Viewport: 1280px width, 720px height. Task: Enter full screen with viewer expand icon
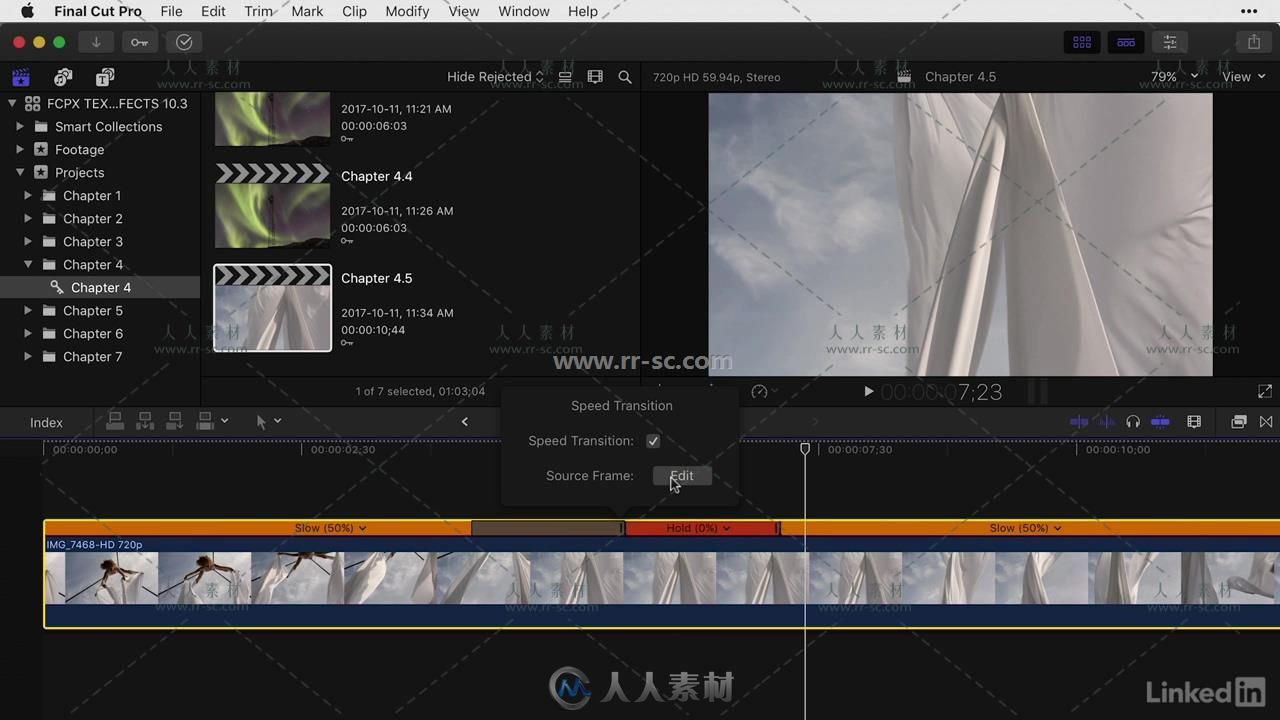click(x=1265, y=392)
